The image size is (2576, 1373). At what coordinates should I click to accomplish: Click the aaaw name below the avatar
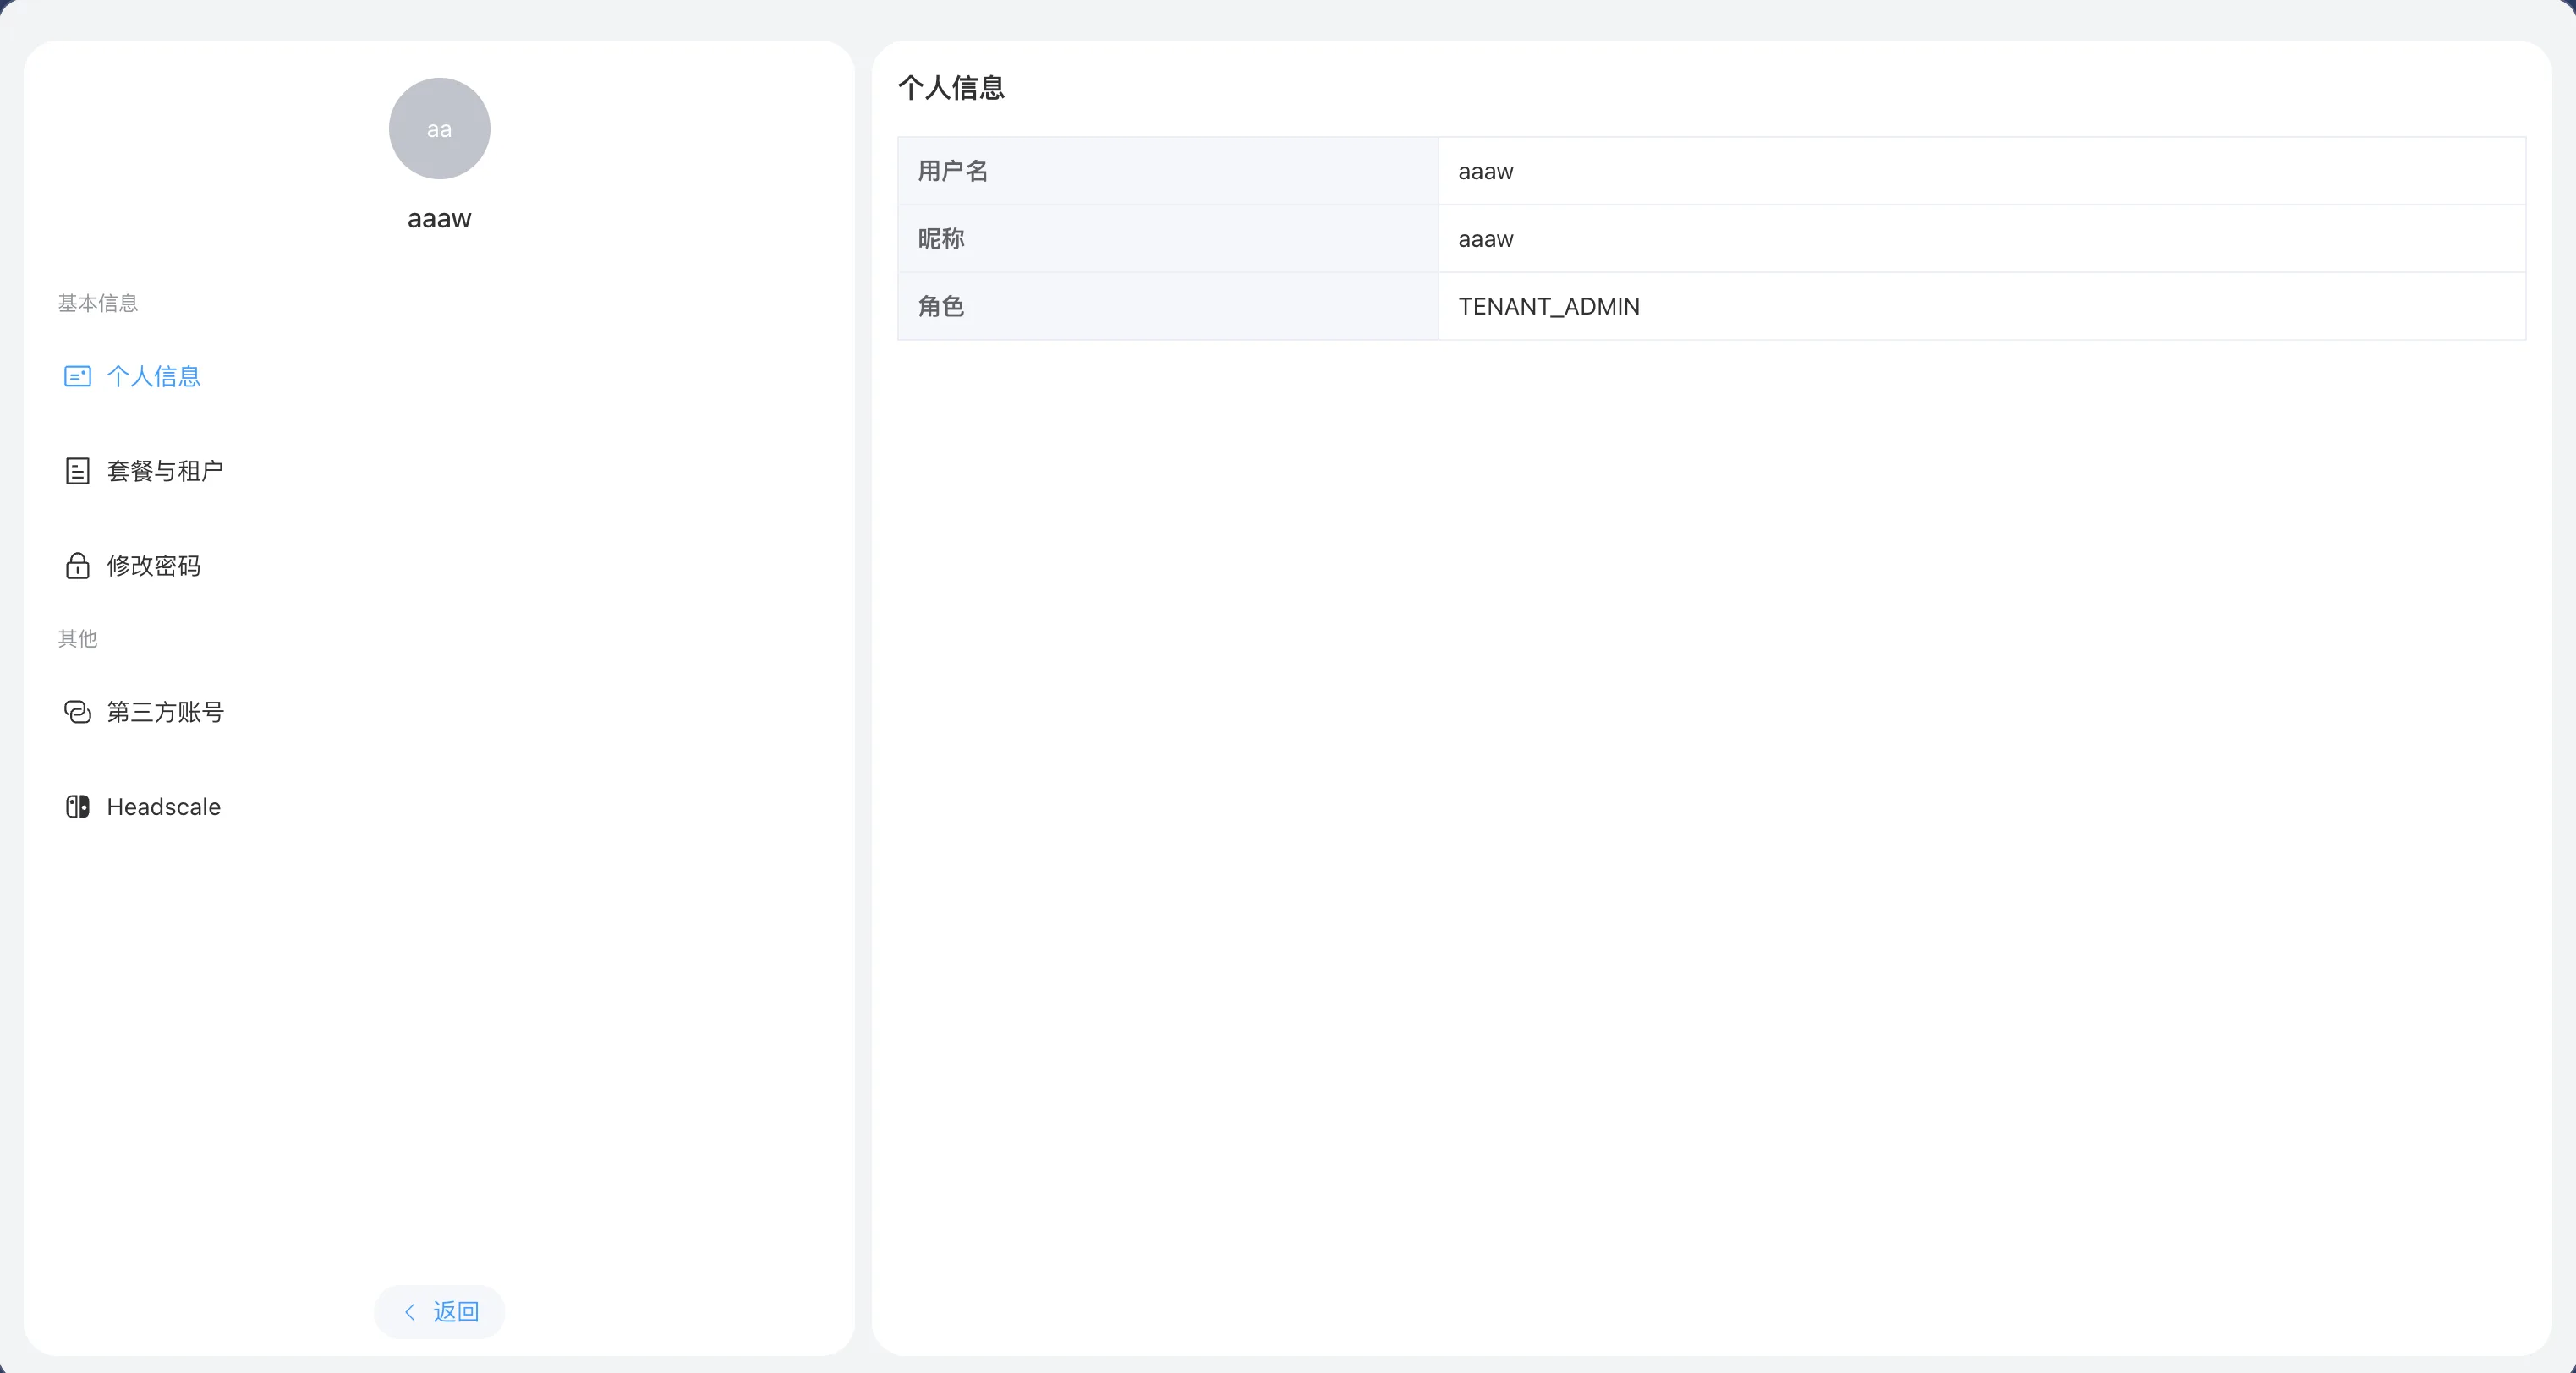coord(439,219)
